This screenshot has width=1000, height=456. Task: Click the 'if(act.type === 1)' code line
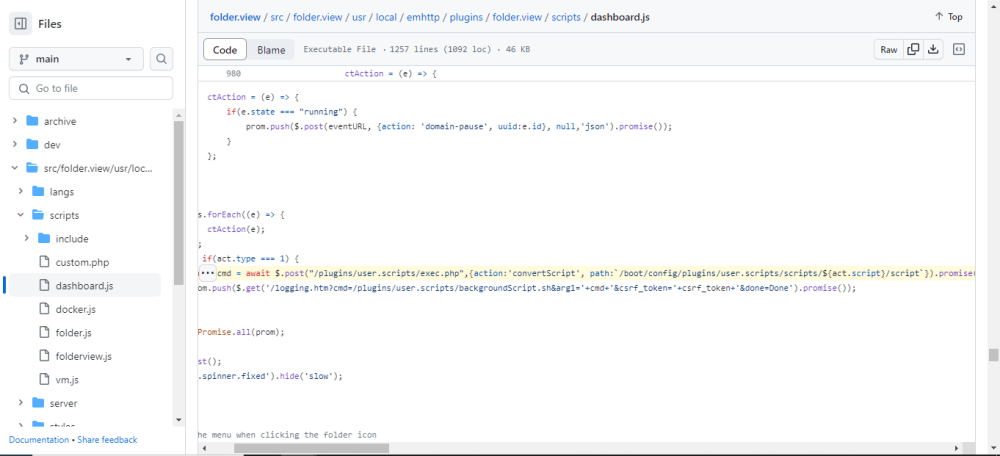coord(251,258)
